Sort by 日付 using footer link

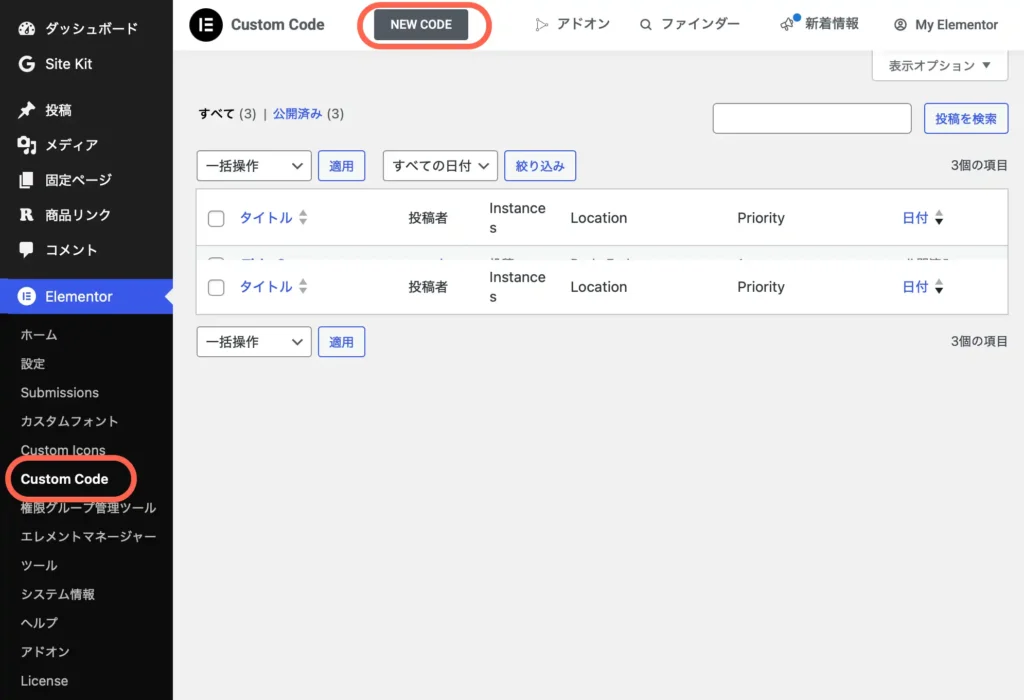tap(915, 286)
